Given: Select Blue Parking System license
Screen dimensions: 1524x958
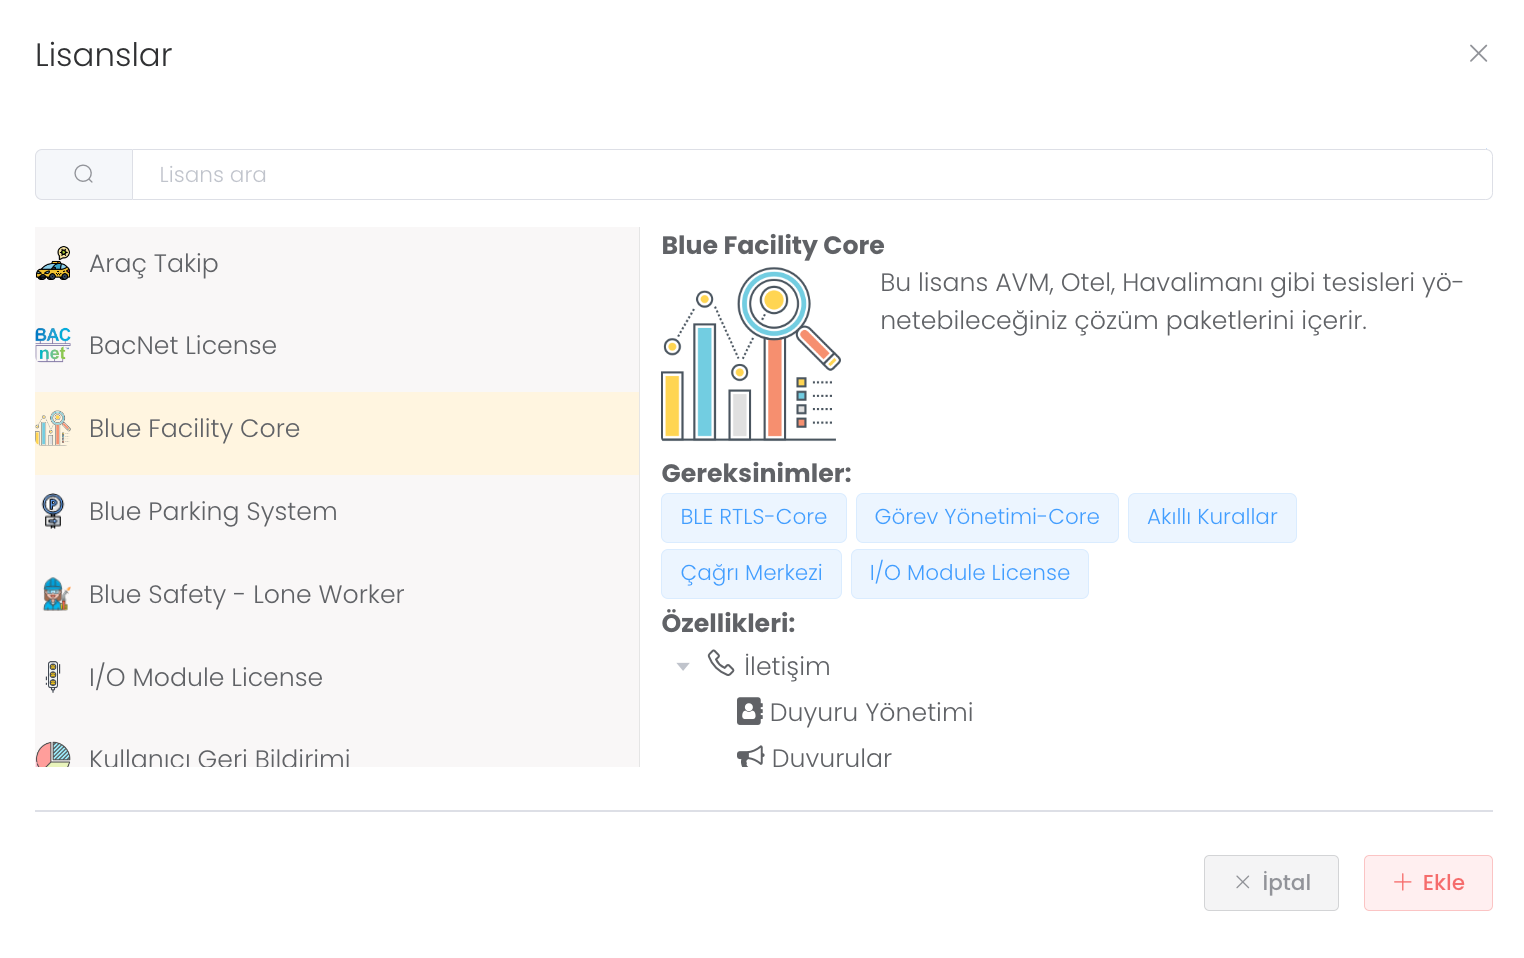Looking at the screenshot, I should (x=213, y=511).
